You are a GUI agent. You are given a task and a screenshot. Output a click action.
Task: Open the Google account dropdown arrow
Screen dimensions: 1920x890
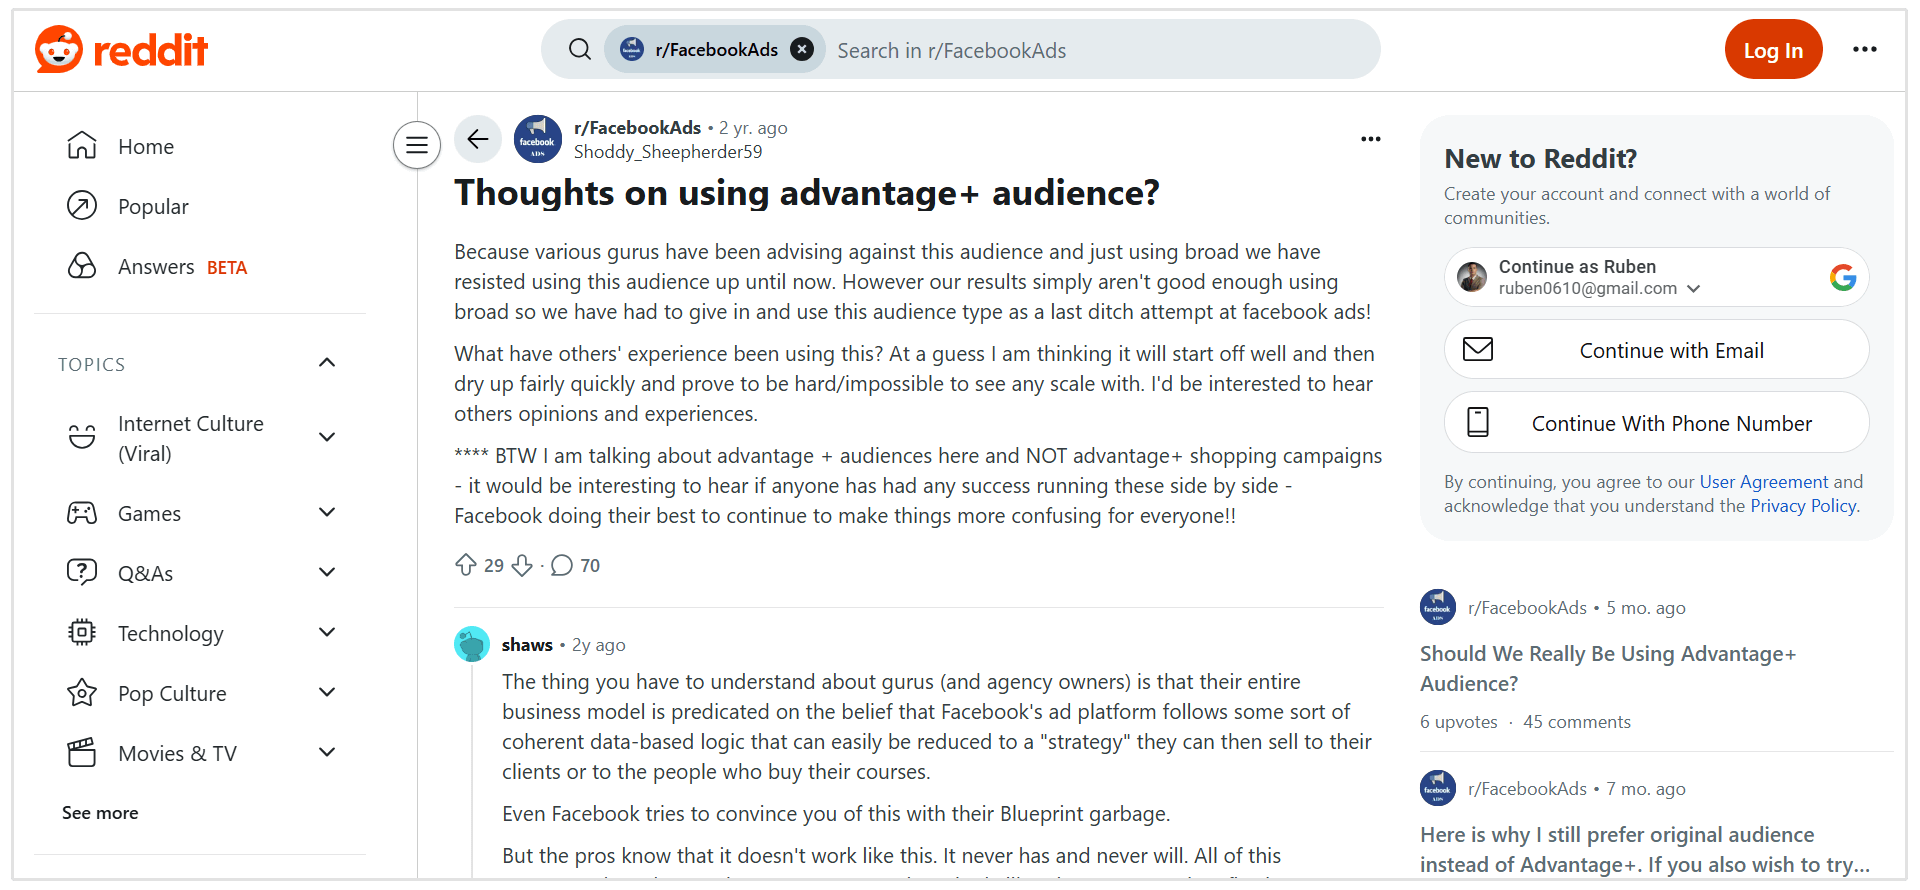coord(1694,289)
